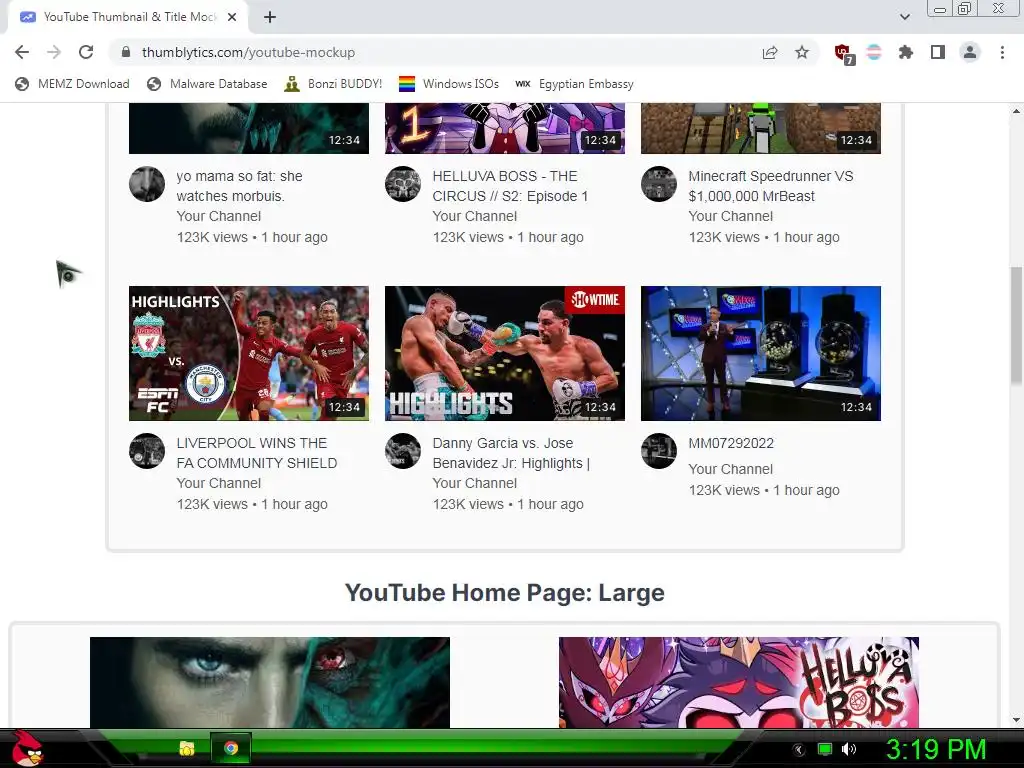
Task: Click title 'Danny Garcia vs. Jose Benavidez Jr'
Action: coord(511,453)
